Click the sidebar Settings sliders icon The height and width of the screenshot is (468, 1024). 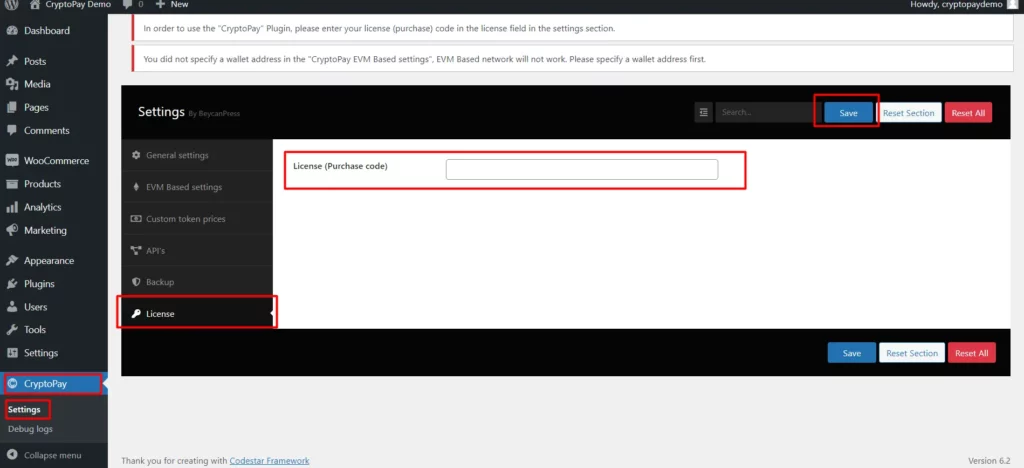point(12,353)
